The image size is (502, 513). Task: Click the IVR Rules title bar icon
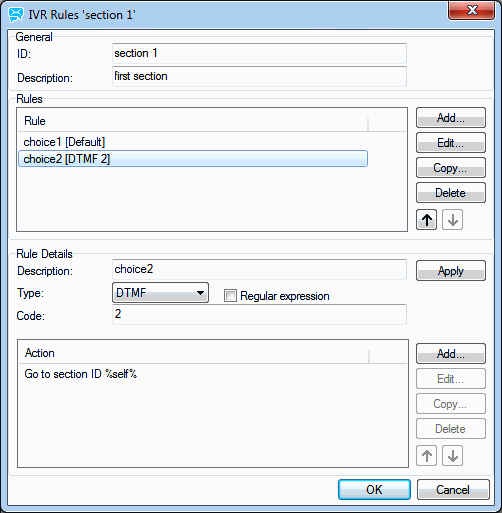click(x=16, y=15)
